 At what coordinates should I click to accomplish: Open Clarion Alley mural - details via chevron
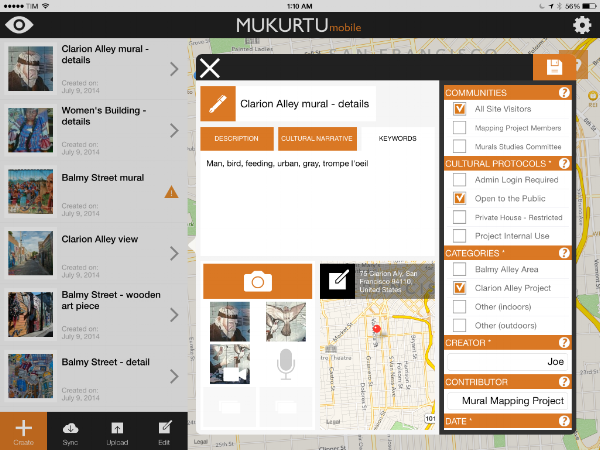pos(174,69)
